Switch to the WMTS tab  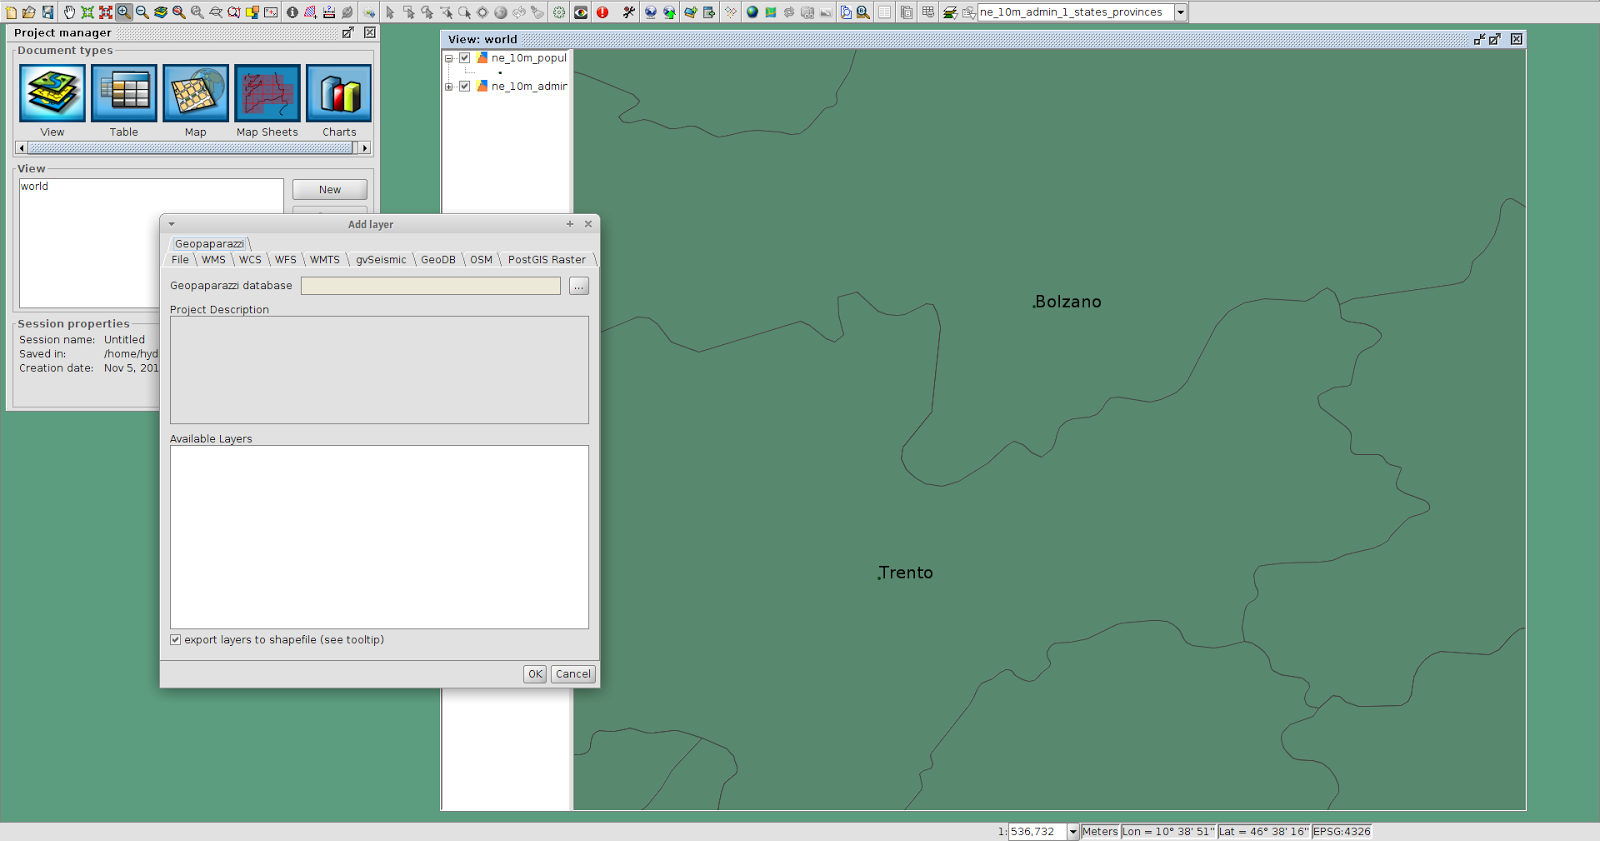coord(325,260)
